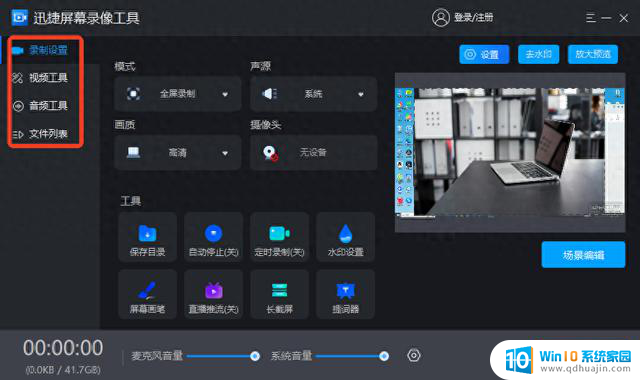Click the blue 设置 button

tap(484, 54)
